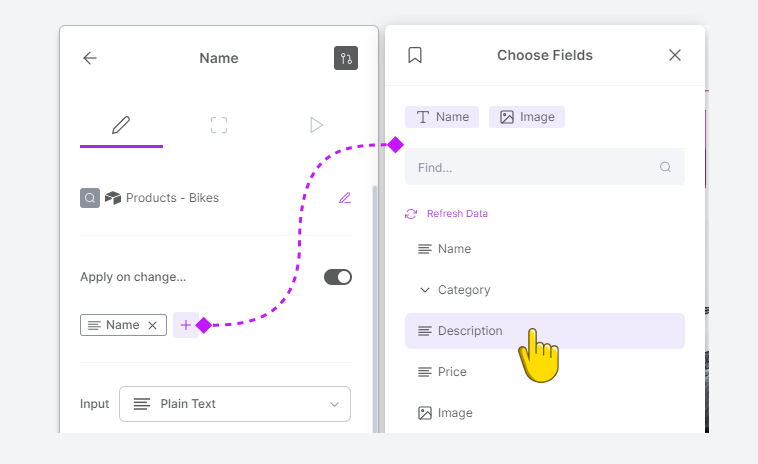Click the magnifier icon in the Find box
The height and width of the screenshot is (464, 758).
point(665,167)
